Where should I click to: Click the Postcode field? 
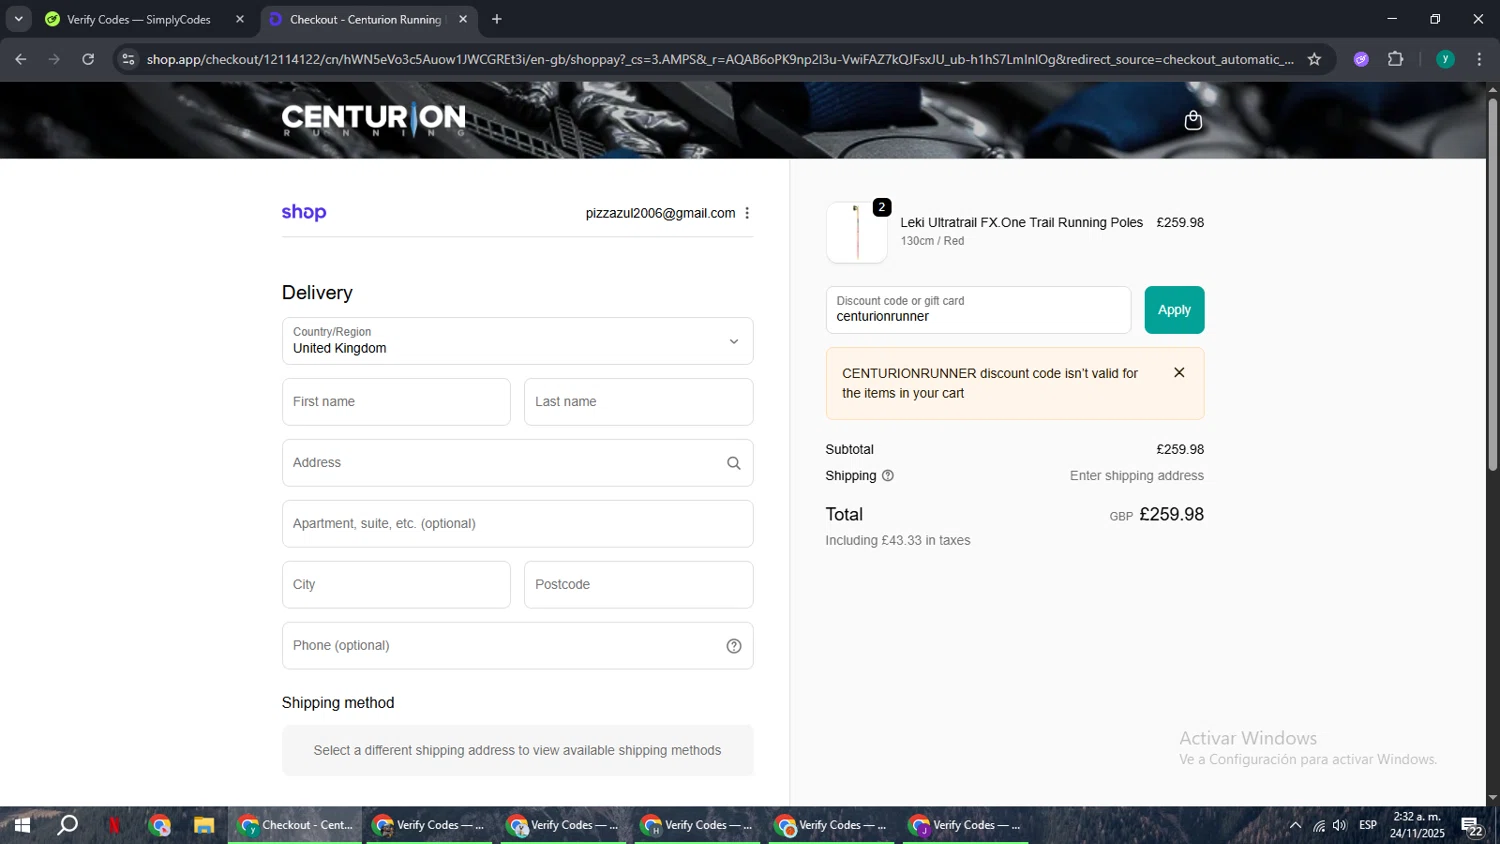[x=638, y=585]
